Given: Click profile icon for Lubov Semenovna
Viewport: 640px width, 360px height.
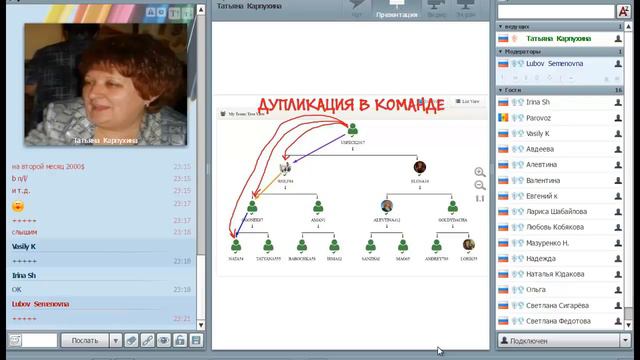Looking at the screenshot, I should 618,64.
